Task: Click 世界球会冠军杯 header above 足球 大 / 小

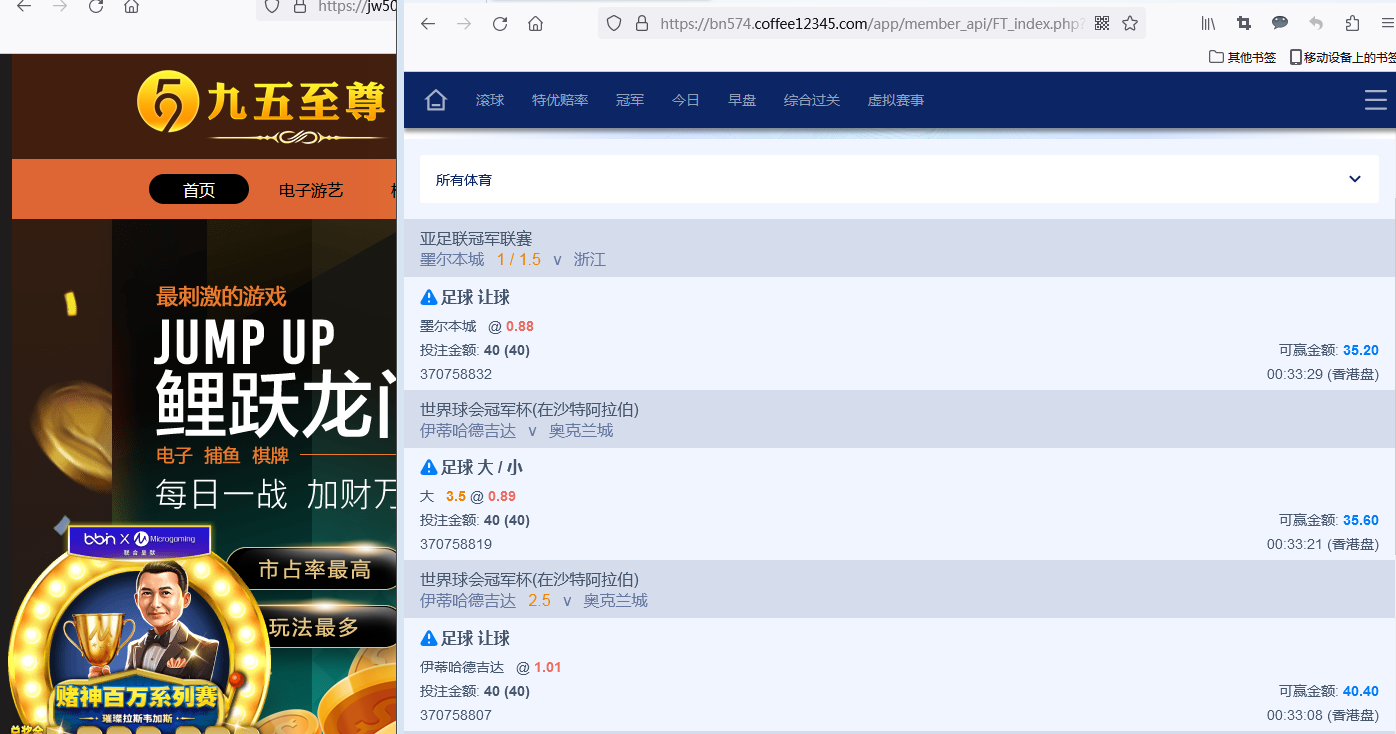Action: (x=529, y=409)
